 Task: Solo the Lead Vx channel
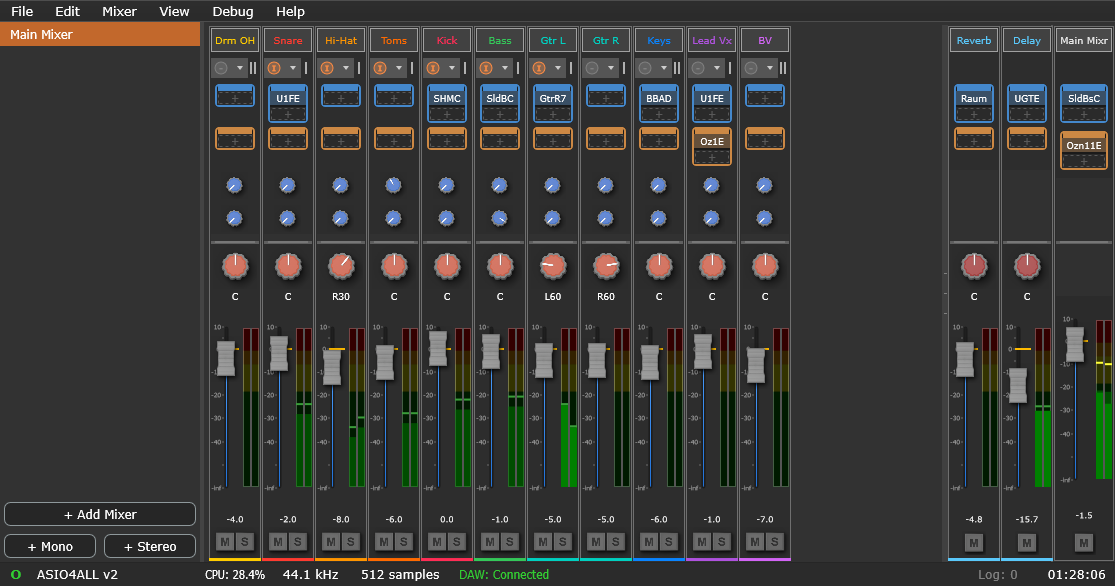722,542
